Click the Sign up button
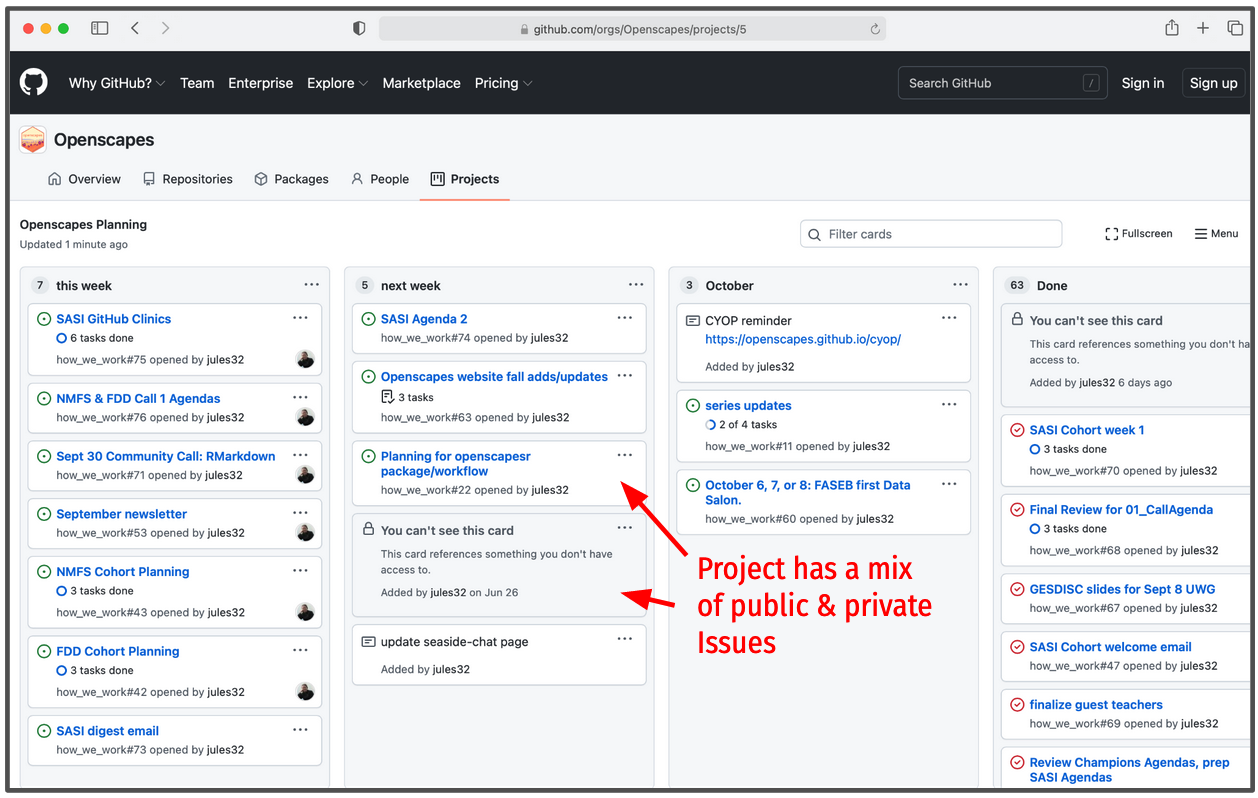 click(x=1213, y=83)
